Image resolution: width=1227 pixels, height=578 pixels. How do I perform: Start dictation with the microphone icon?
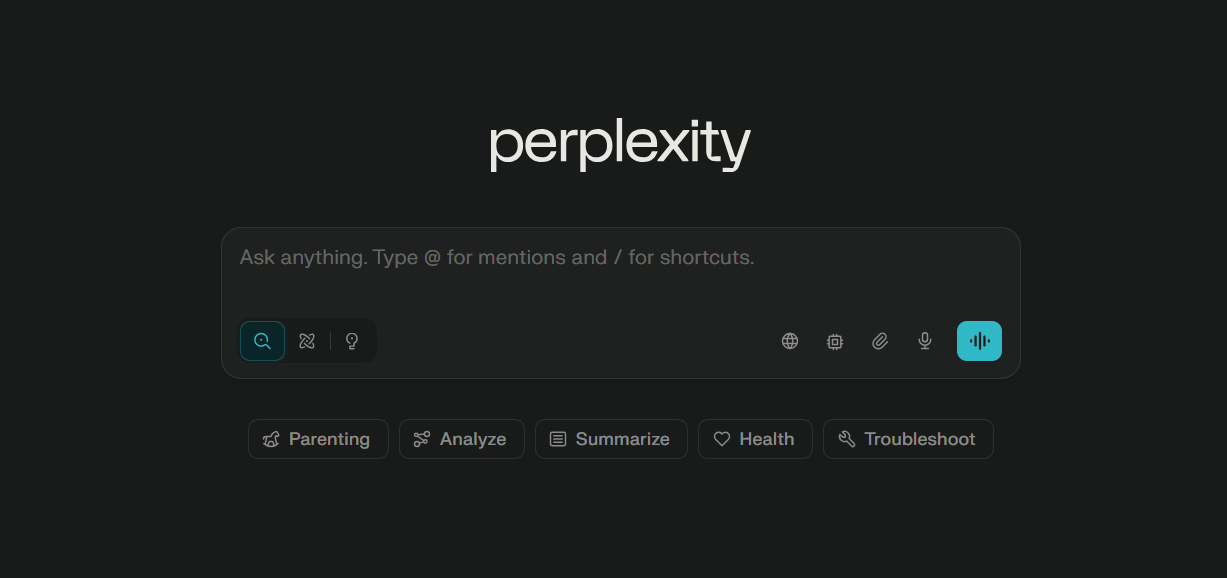click(925, 341)
